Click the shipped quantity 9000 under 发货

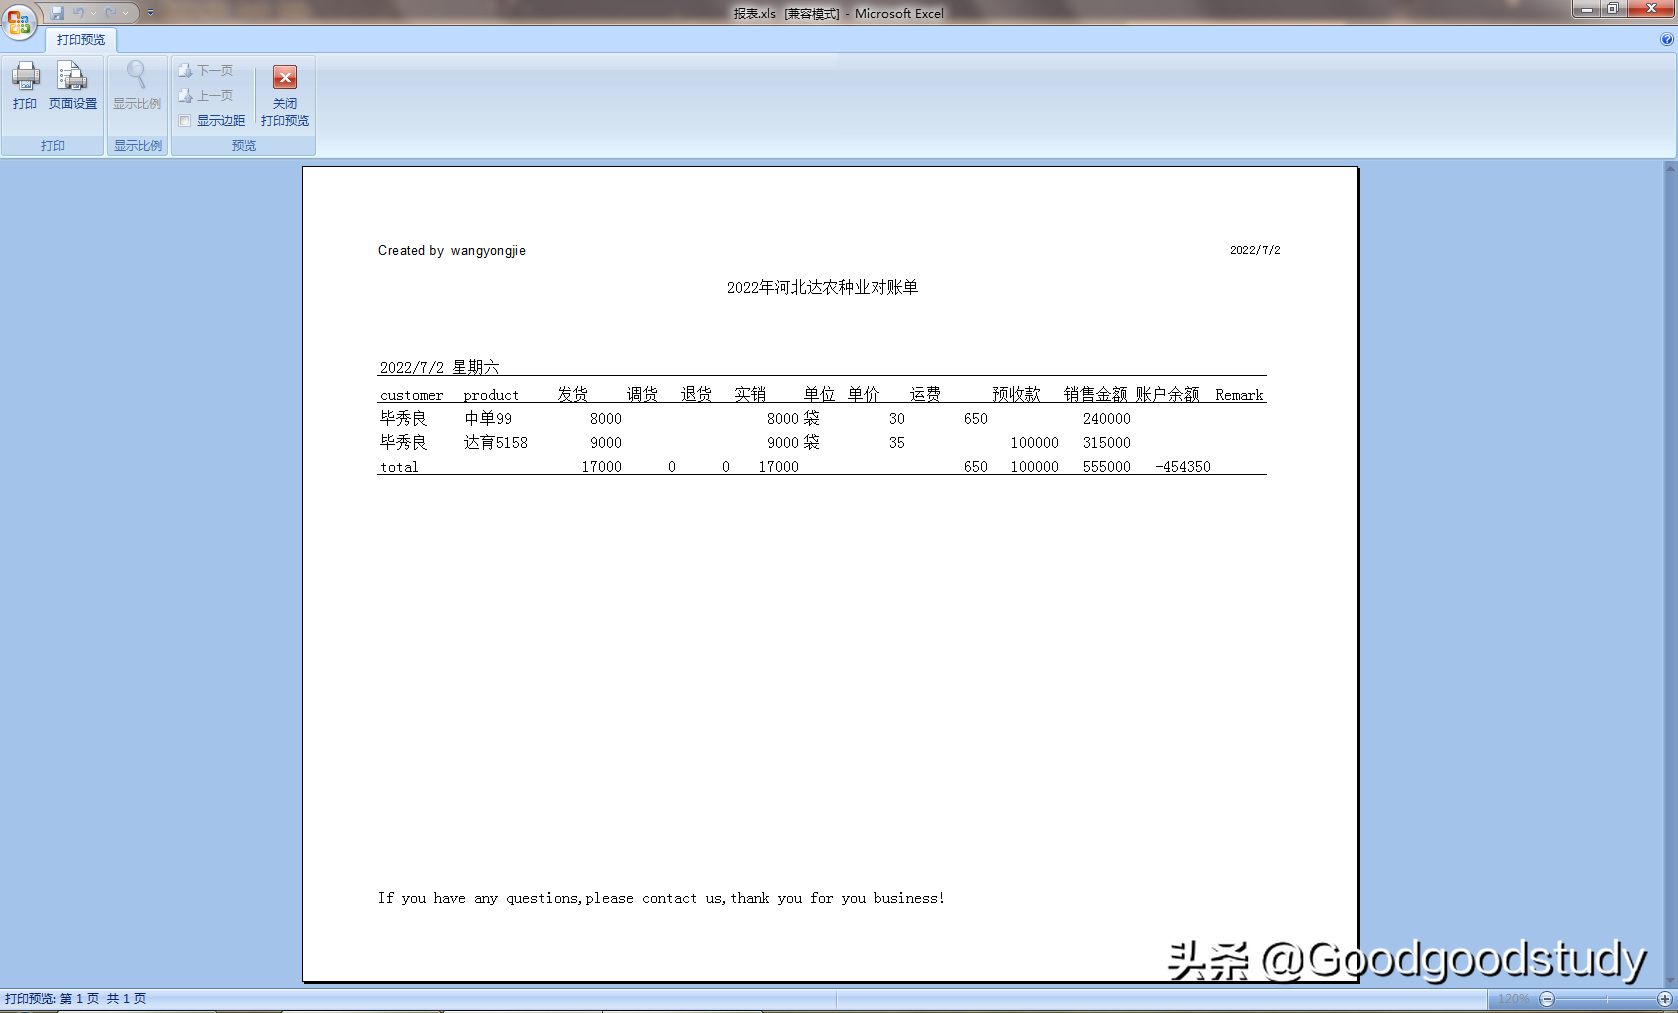coord(606,443)
